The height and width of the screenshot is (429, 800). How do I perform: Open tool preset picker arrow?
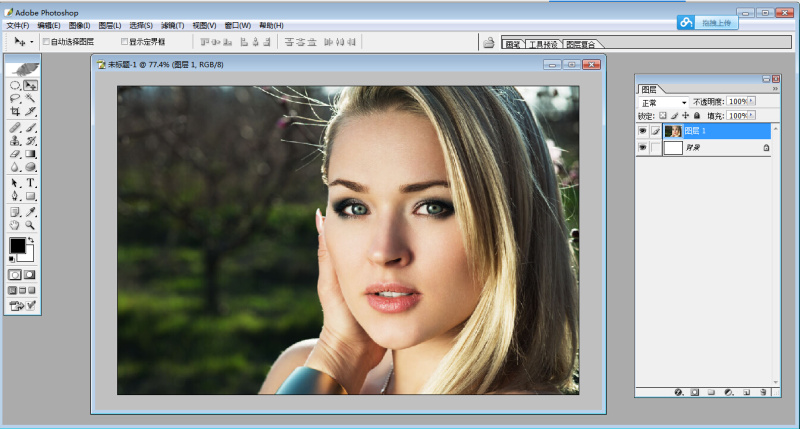32,42
